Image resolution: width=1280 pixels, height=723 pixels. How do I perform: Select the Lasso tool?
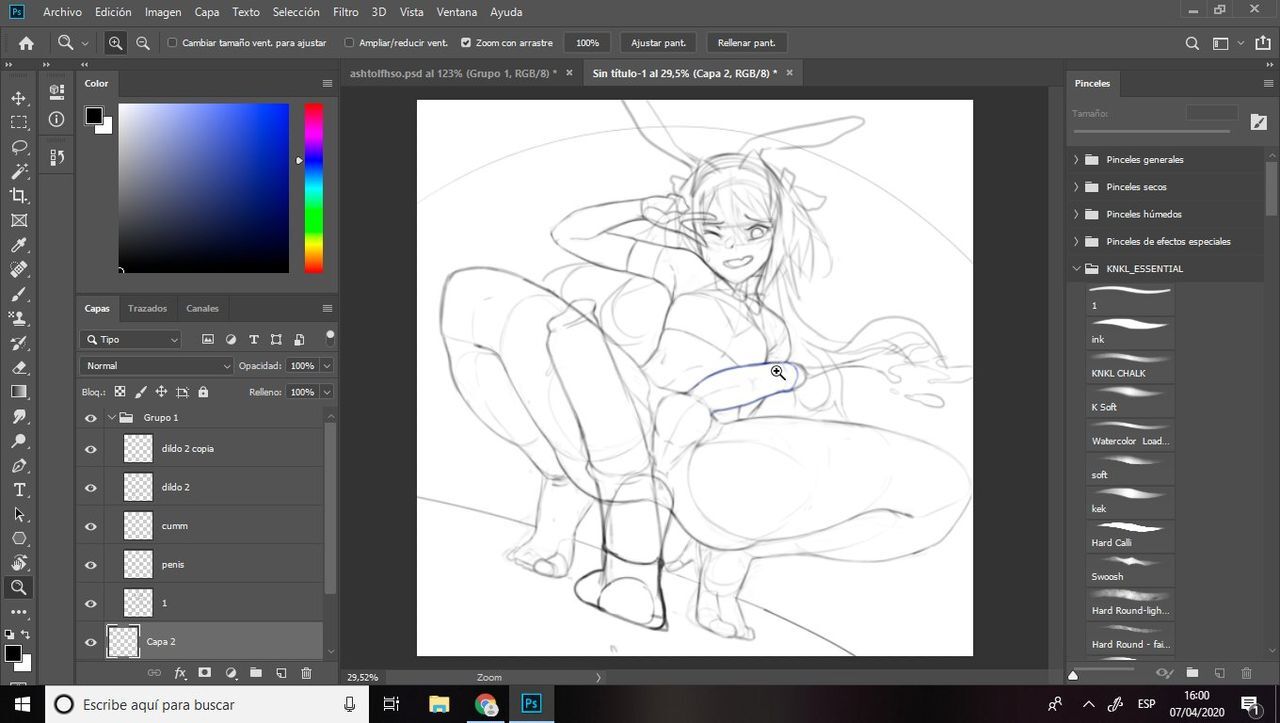[x=19, y=147]
